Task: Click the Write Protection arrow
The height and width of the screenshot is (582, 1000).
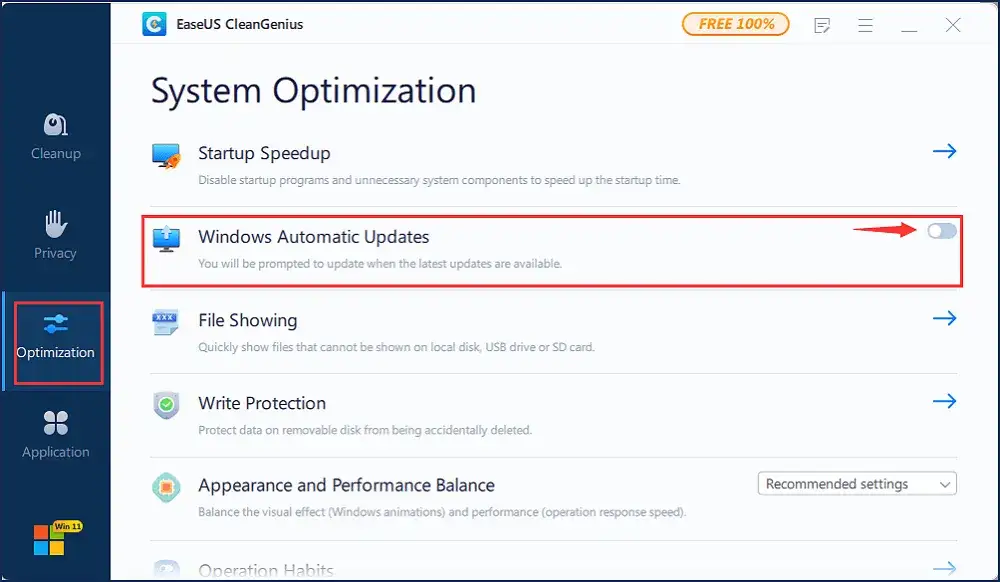Action: pyautogui.click(x=944, y=401)
